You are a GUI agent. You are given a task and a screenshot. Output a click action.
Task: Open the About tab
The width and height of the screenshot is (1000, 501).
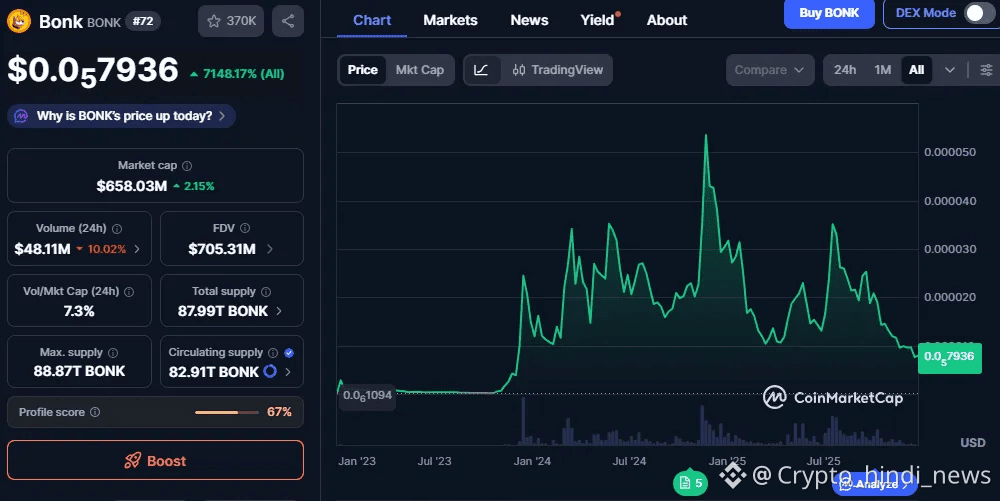click(667, 20)
